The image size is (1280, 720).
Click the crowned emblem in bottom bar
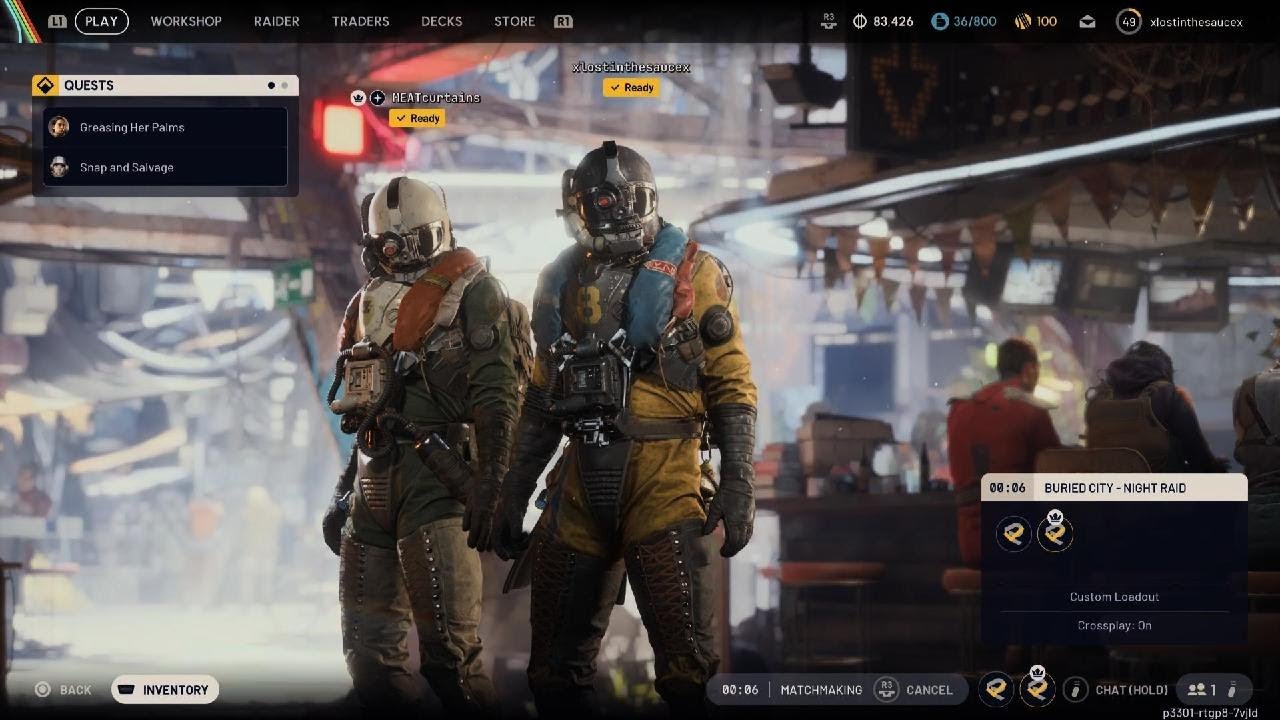click(x=1037, y=687)
